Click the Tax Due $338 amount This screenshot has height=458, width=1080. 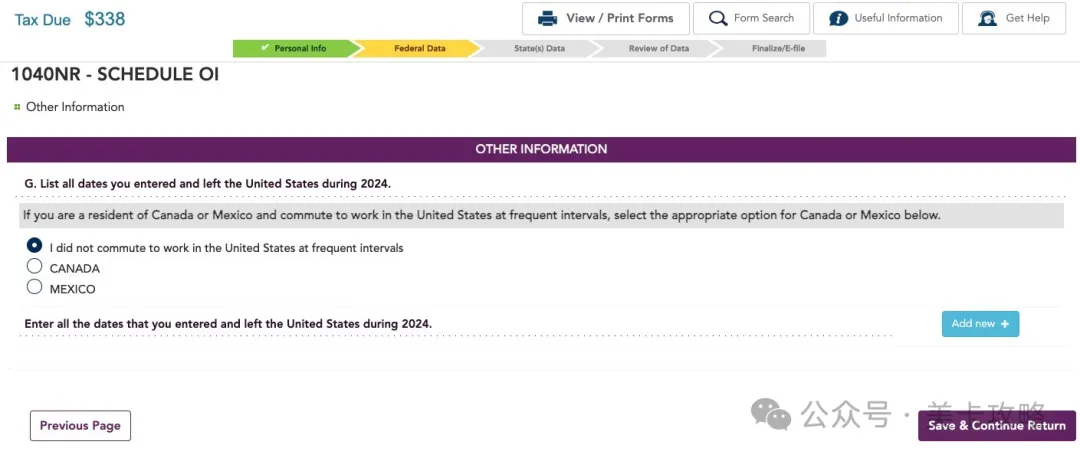(x=104, y=19)
